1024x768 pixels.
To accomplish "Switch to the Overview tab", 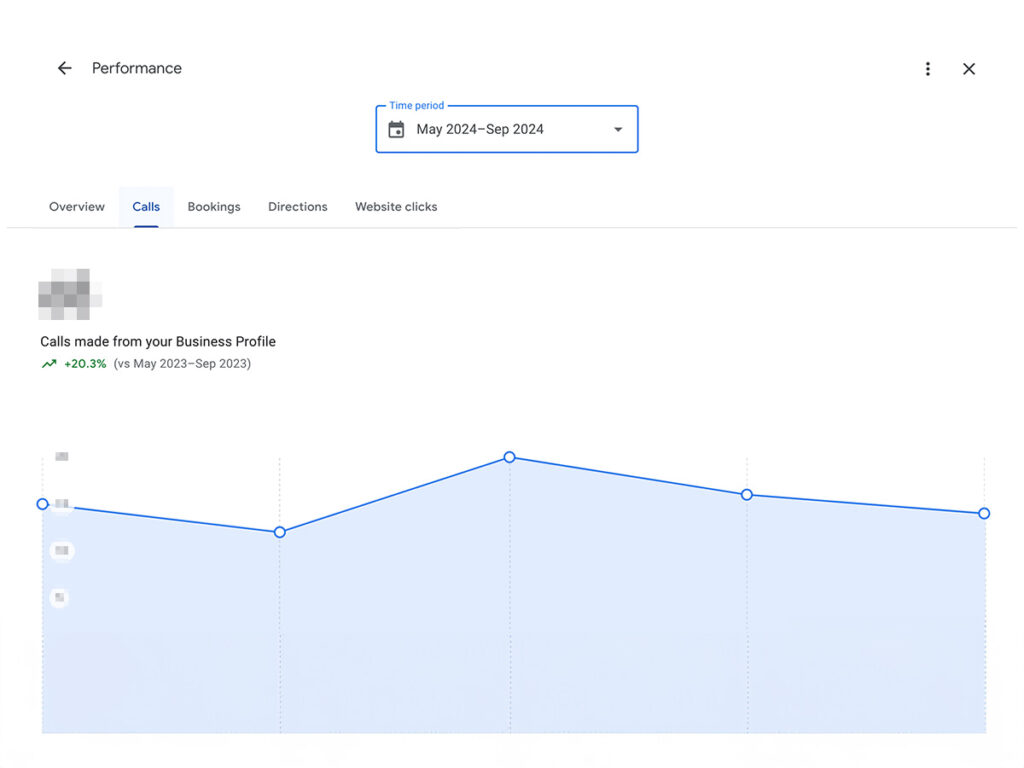I will [77, 207].
